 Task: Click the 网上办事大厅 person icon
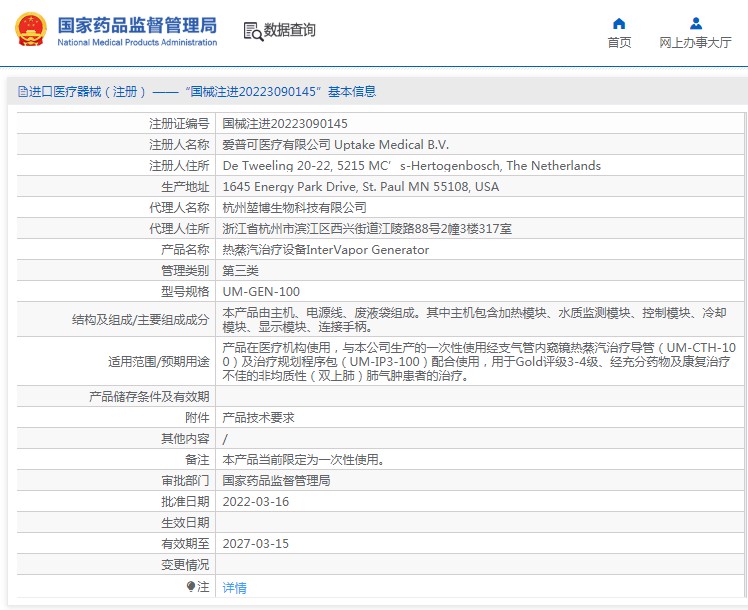(x=695, y=23)
